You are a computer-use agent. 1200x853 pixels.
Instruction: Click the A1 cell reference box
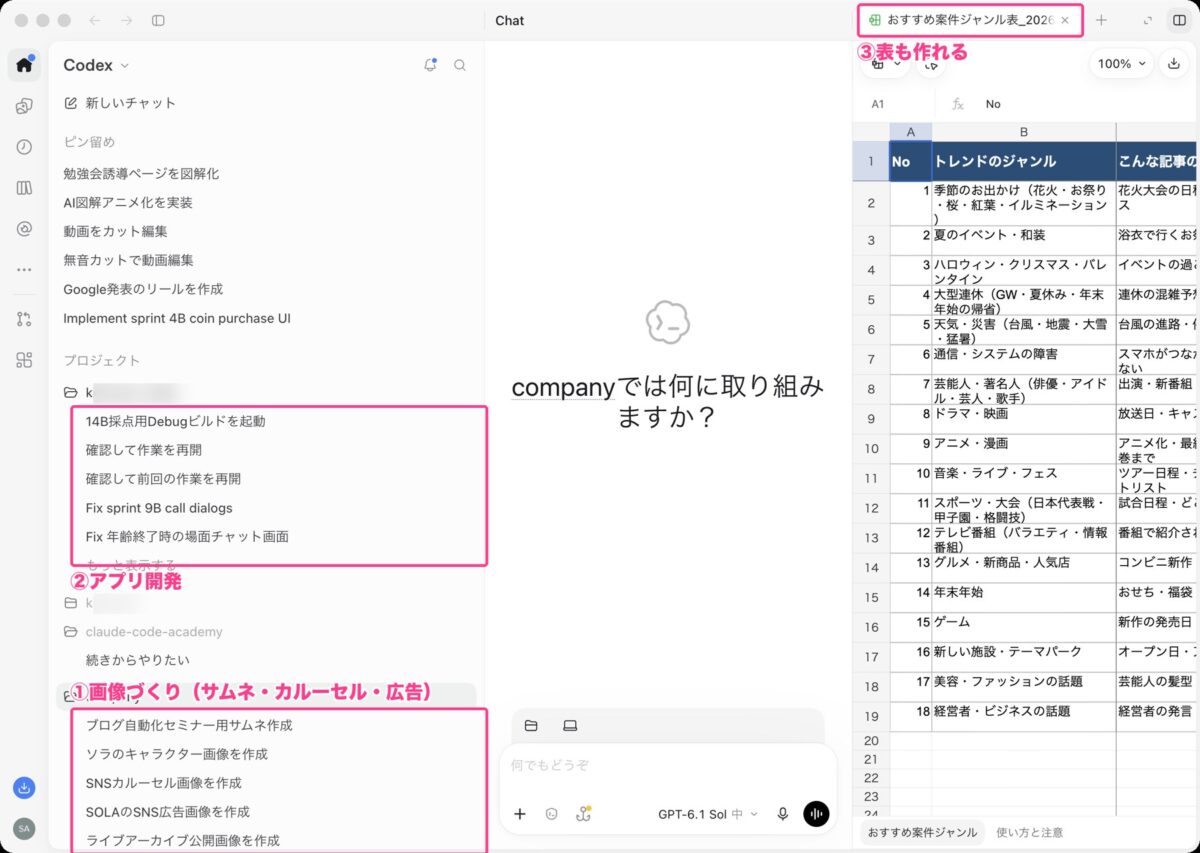click(878, 104)
